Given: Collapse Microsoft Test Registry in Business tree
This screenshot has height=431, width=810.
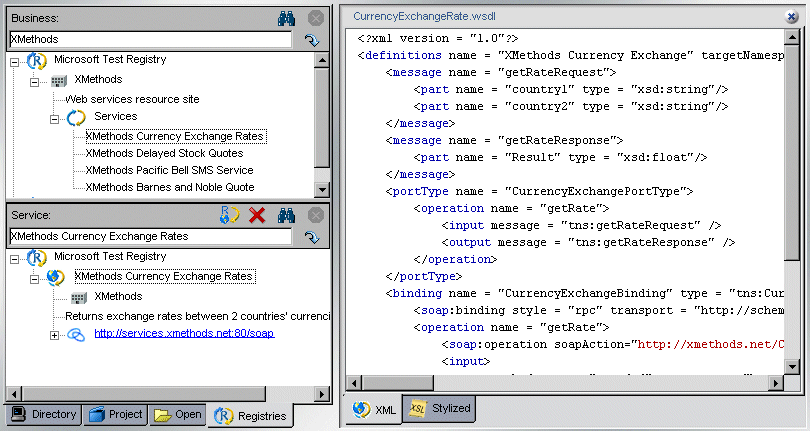Looking at the screenshot, I should [14, 62].
